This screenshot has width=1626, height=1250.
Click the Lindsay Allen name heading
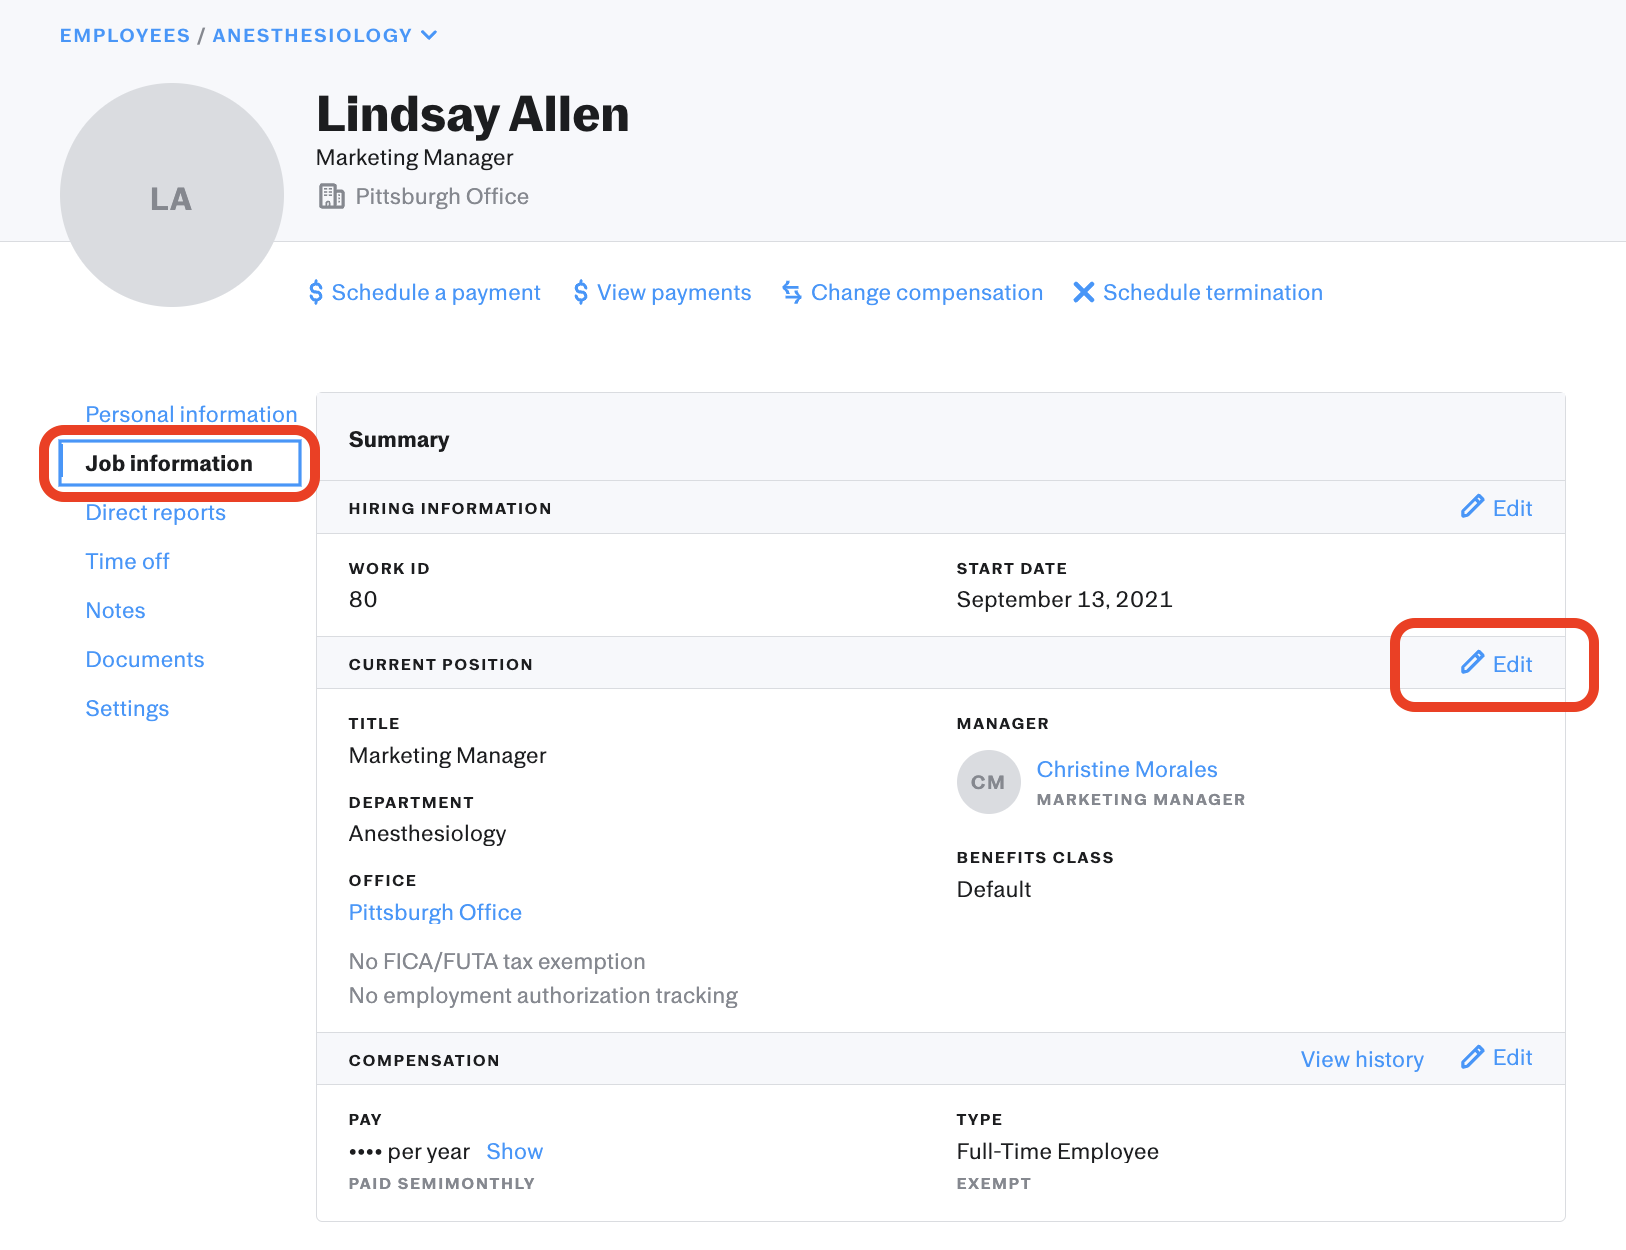[473, 114]
